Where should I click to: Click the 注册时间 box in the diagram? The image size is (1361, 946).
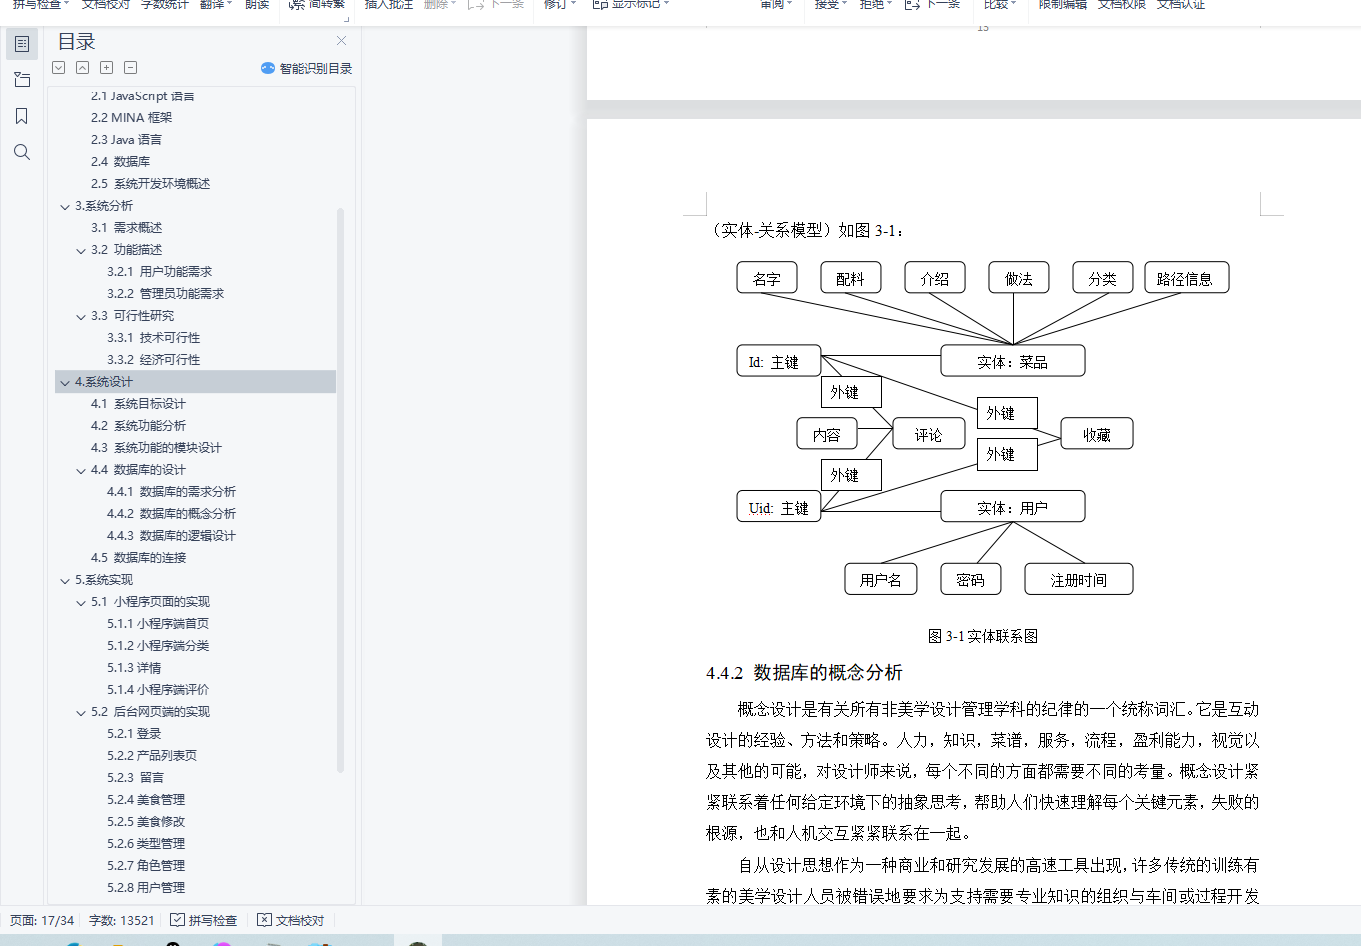[x=1079, y=579]
